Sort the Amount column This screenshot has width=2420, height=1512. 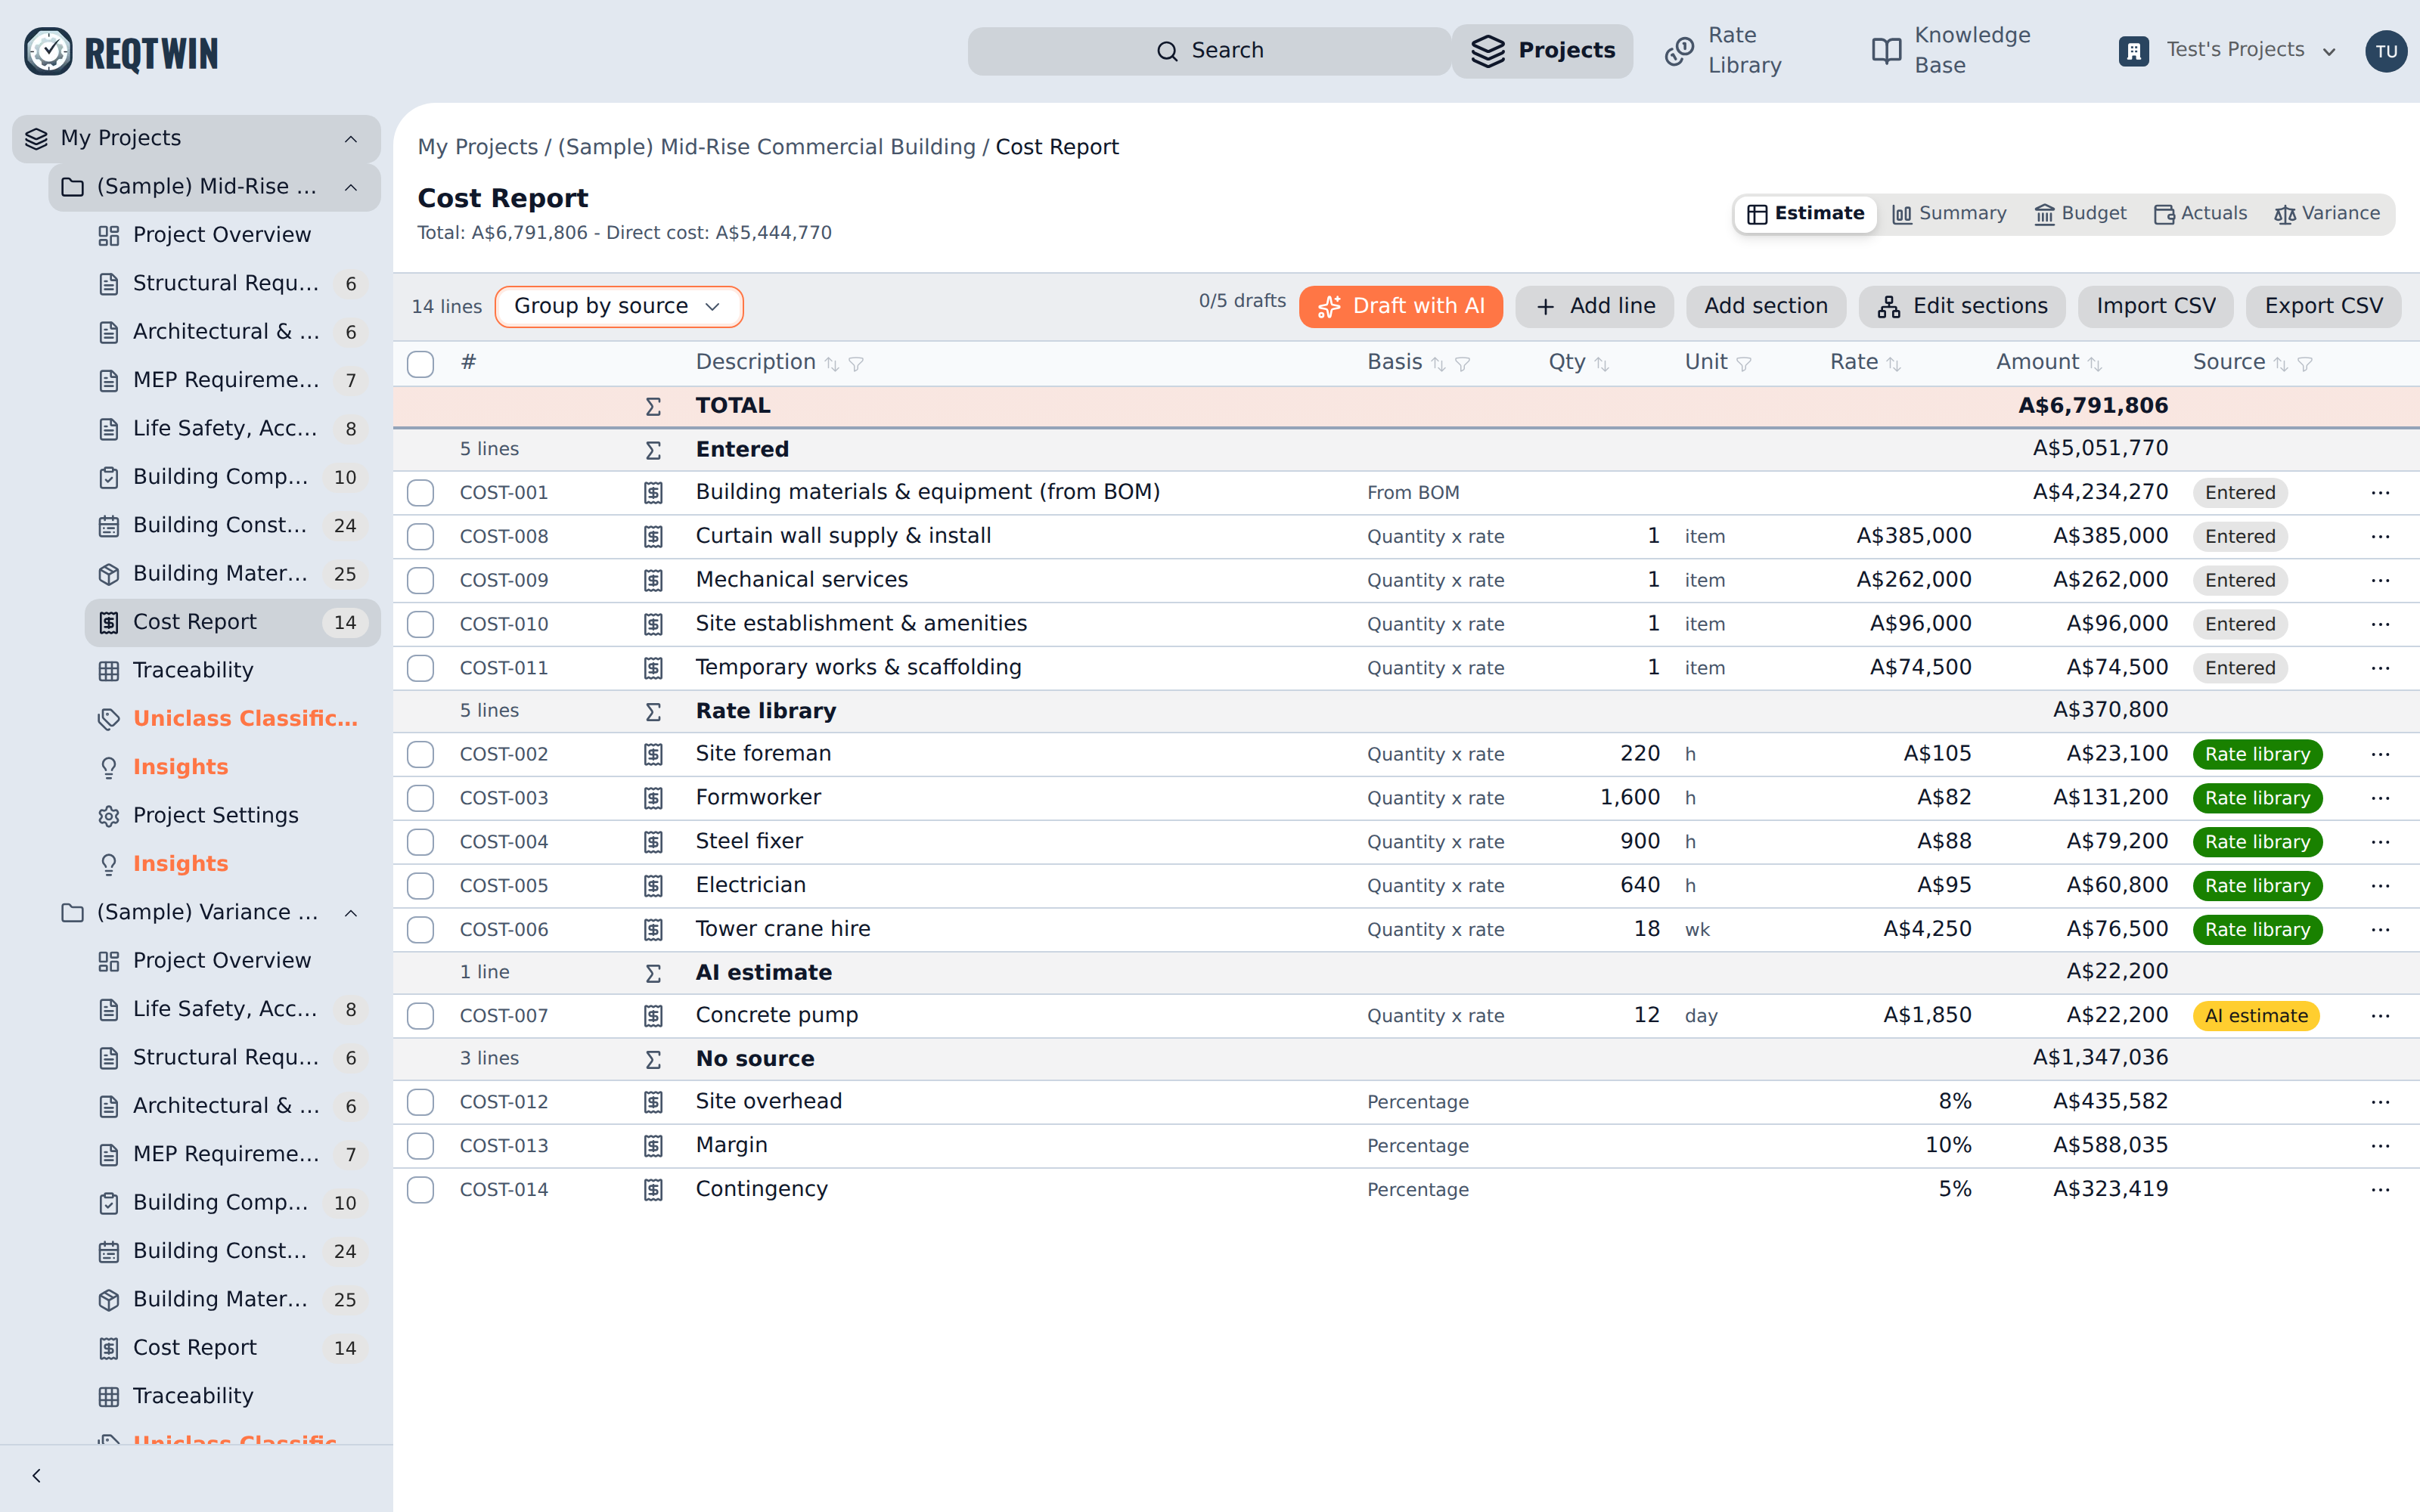(x=2094, y=364)
